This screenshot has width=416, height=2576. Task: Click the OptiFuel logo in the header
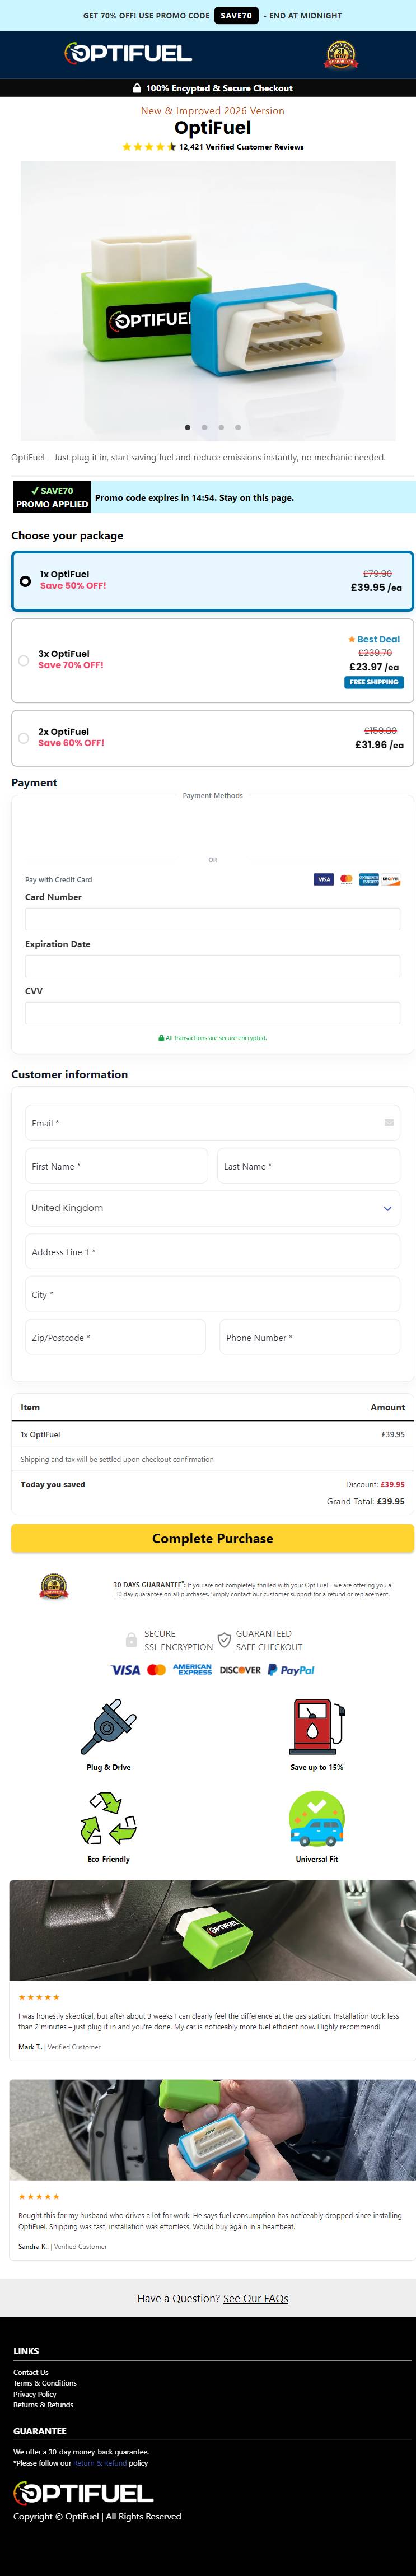[128, 53]
